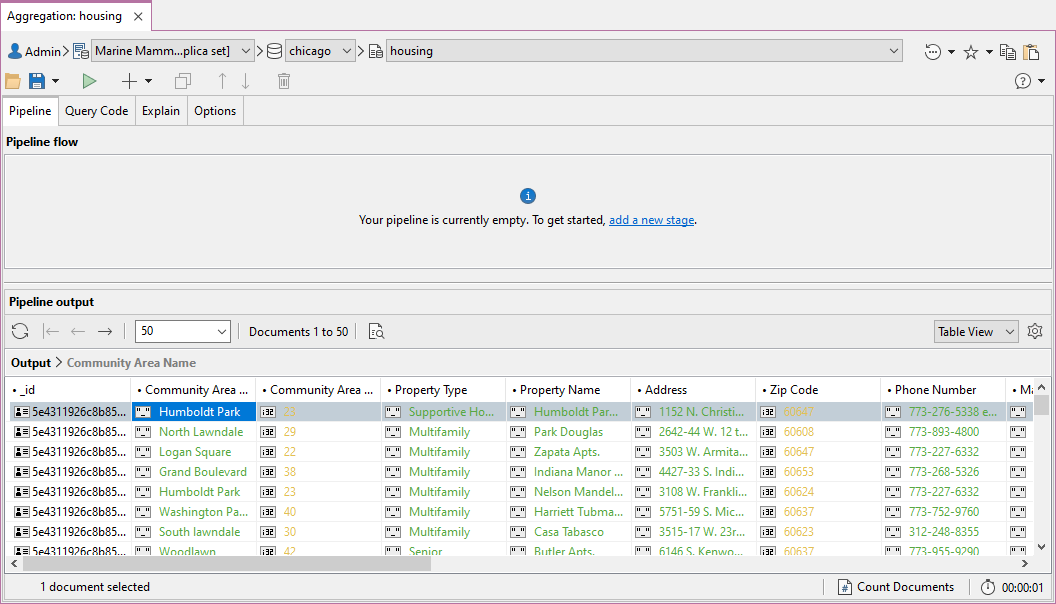Click the save pipeline floppy disk icon
This screenshot has width=1056, height=604.
point(37,81)
